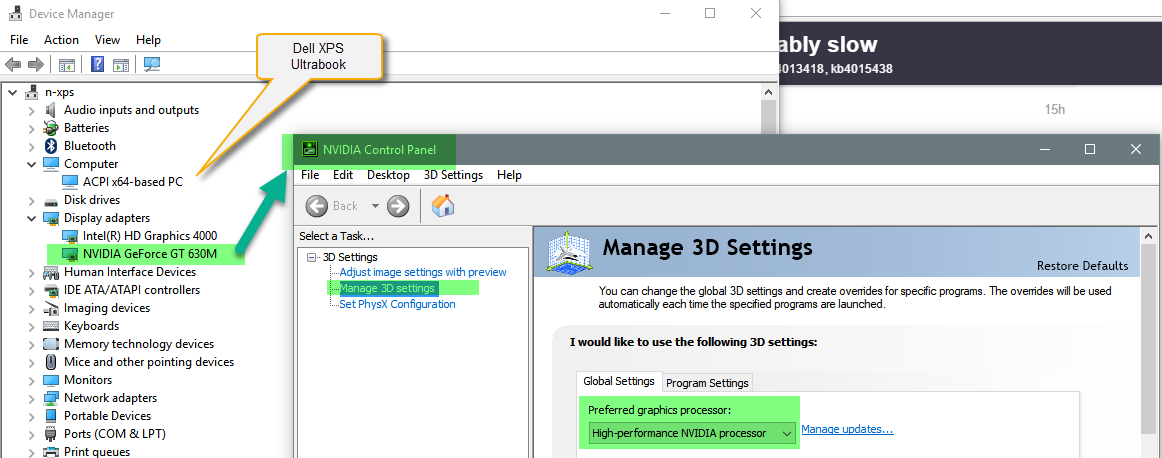Click the Intel(R) HD Graphics 4000 adapter icon

pyautogui.click(x=70, y=236)
